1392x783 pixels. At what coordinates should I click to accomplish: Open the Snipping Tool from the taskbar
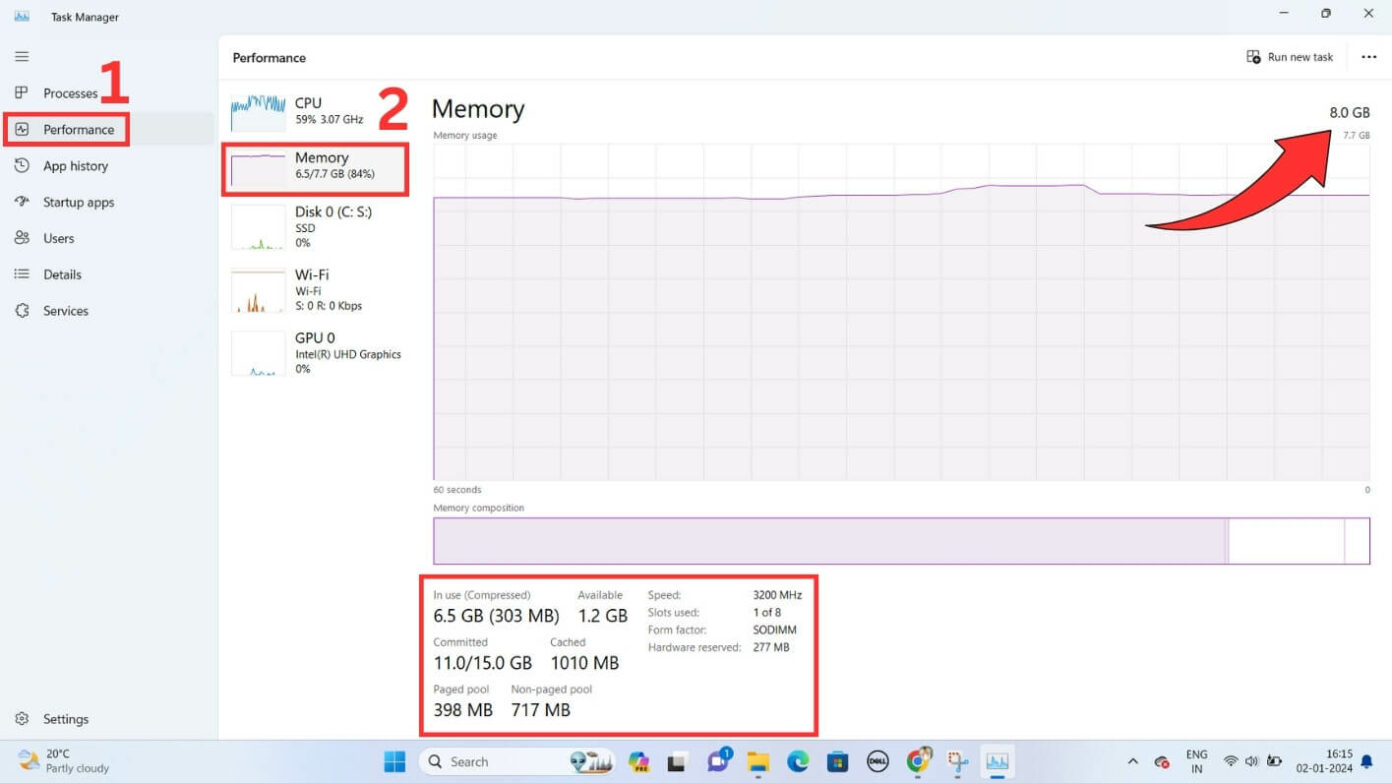pos(957,761)
